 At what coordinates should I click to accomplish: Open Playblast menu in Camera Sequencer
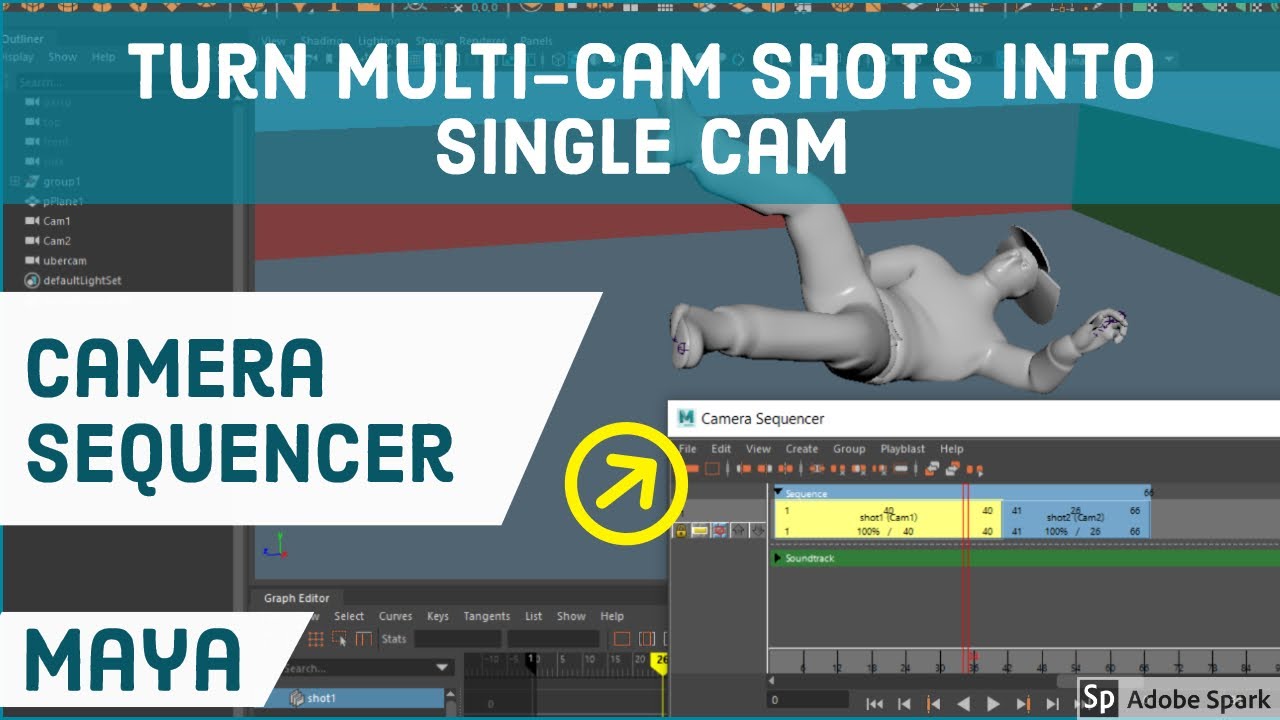coord(902,449)
